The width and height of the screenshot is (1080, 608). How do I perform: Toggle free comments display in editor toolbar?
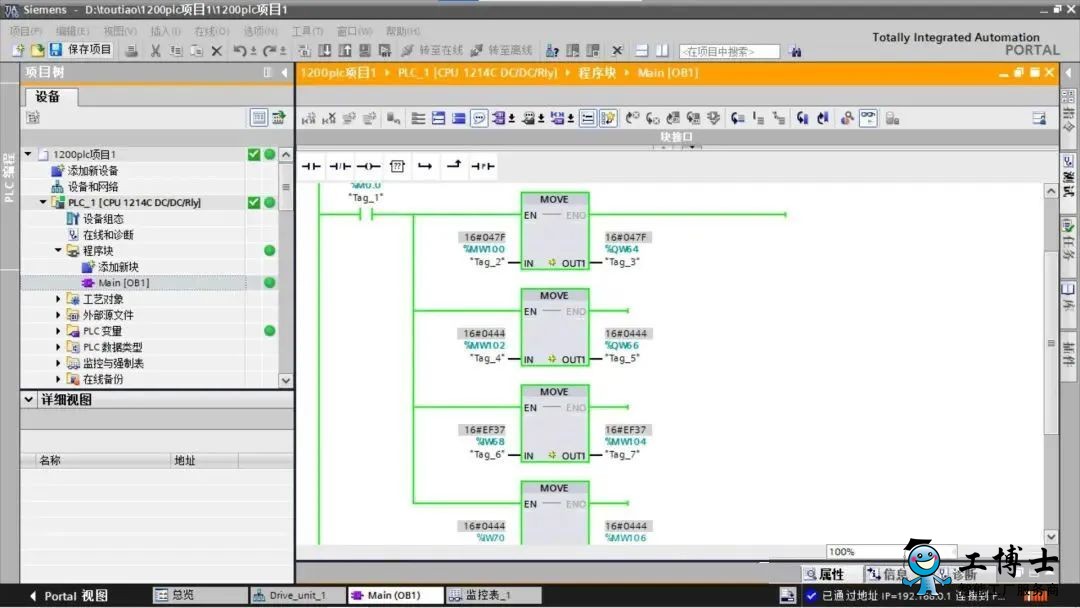[x=479, y=118]
